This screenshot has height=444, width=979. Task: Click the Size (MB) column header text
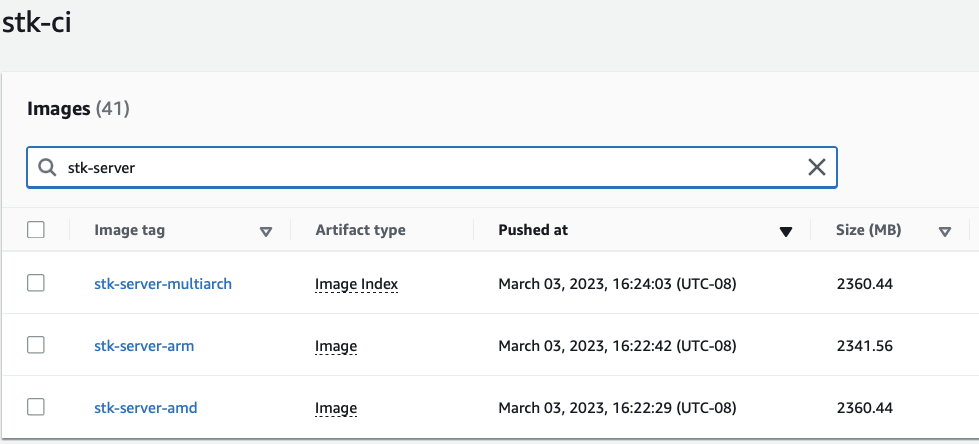[x=868, y=230]
